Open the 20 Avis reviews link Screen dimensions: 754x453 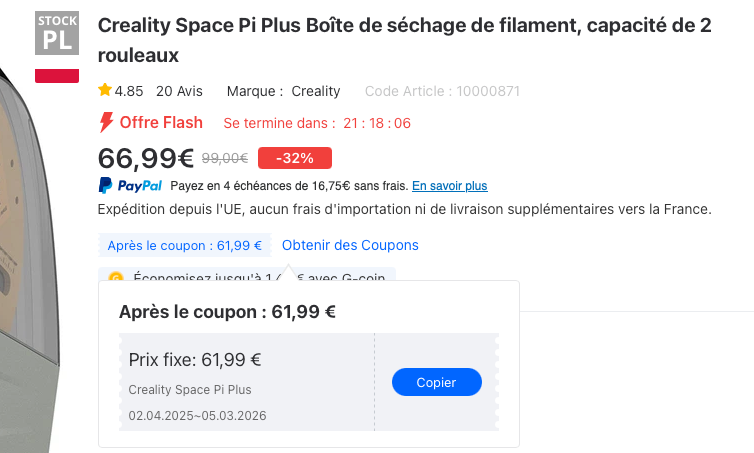tap(179, 91)
